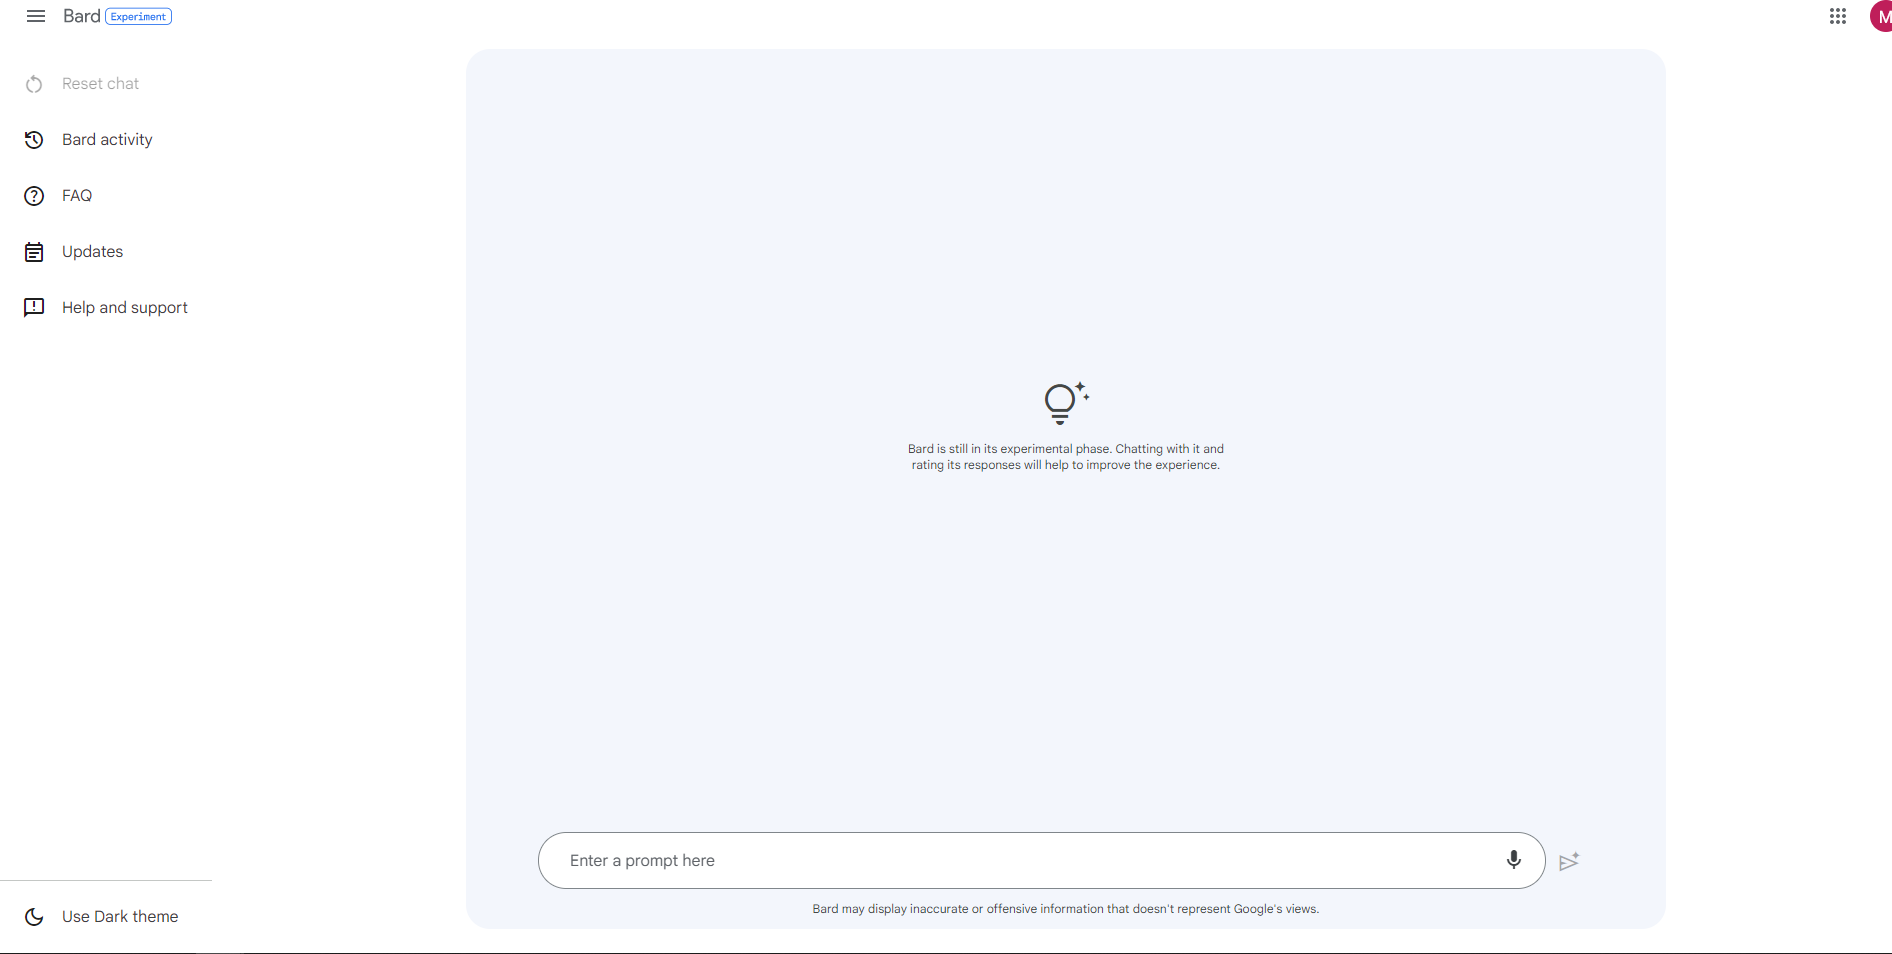Click the lightbulb sparkle icon
The height and width of the screenshot is (954, 1892).
1066,403
